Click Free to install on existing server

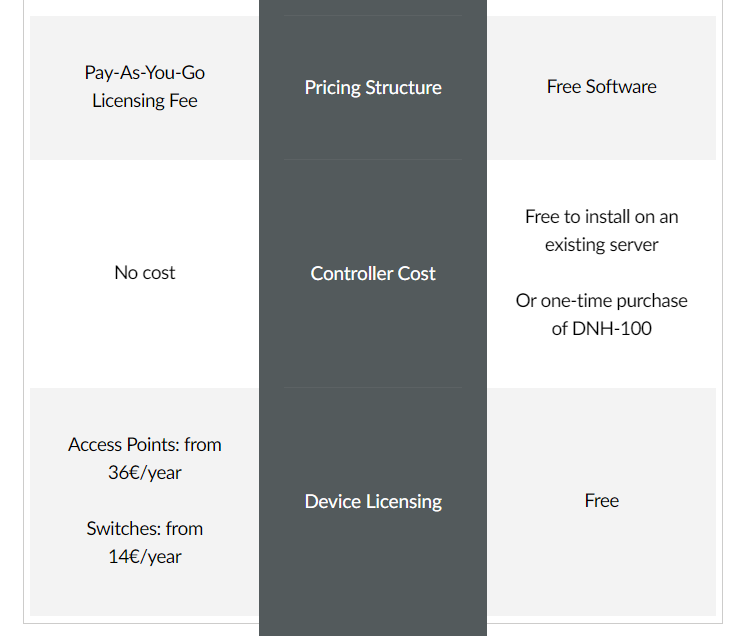pyautogui.click(x=602, y=231)
